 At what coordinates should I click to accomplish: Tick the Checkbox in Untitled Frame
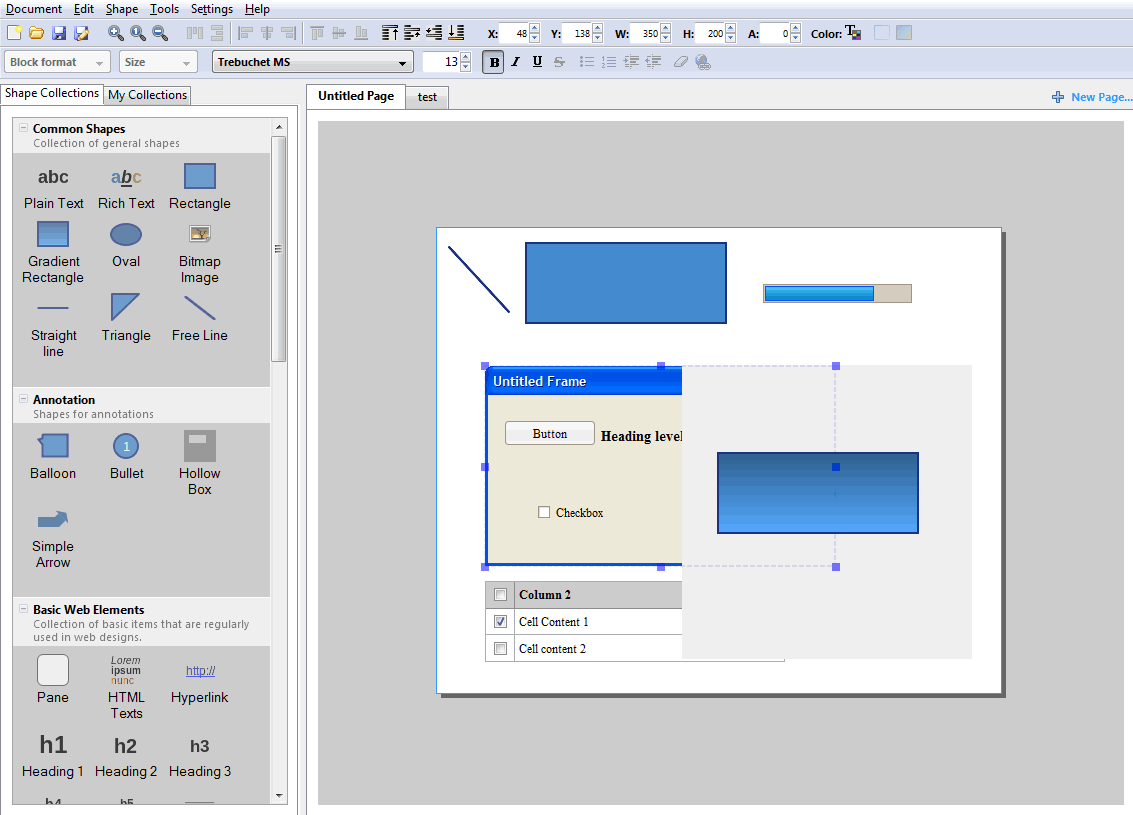click(544, 512)
